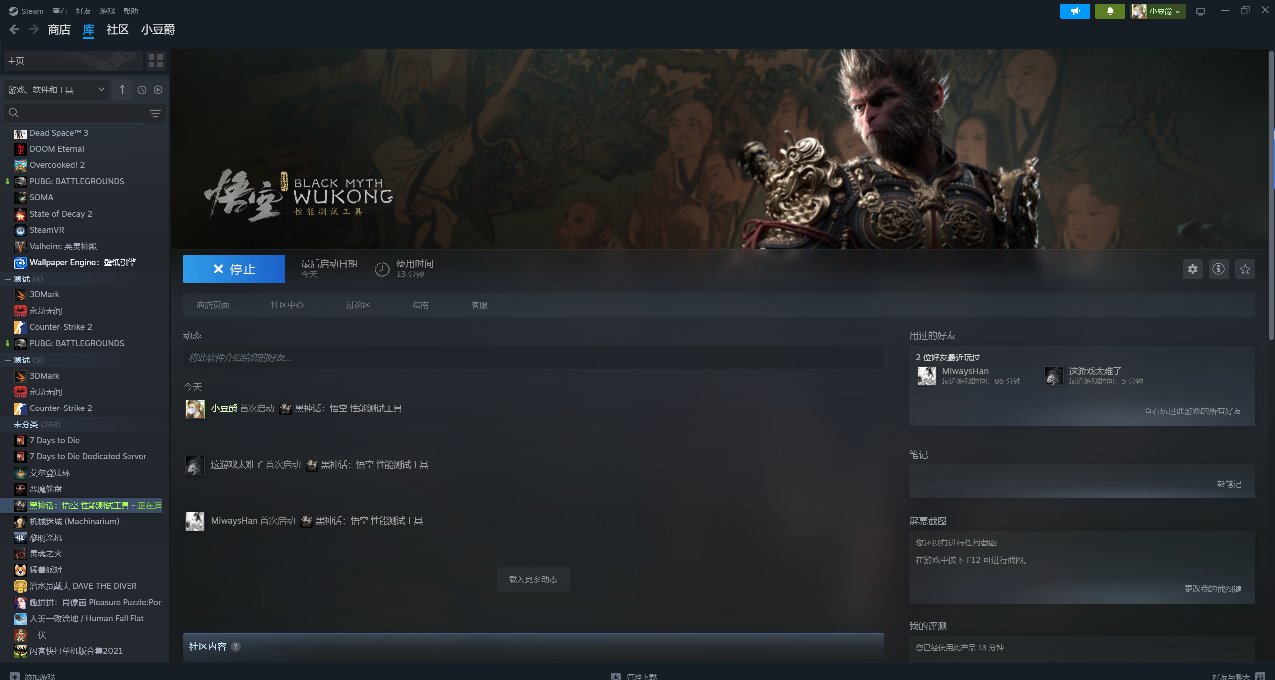
Task: Open the 社区中心 tab
Action: pyautogui.click(x=287, y=305)
